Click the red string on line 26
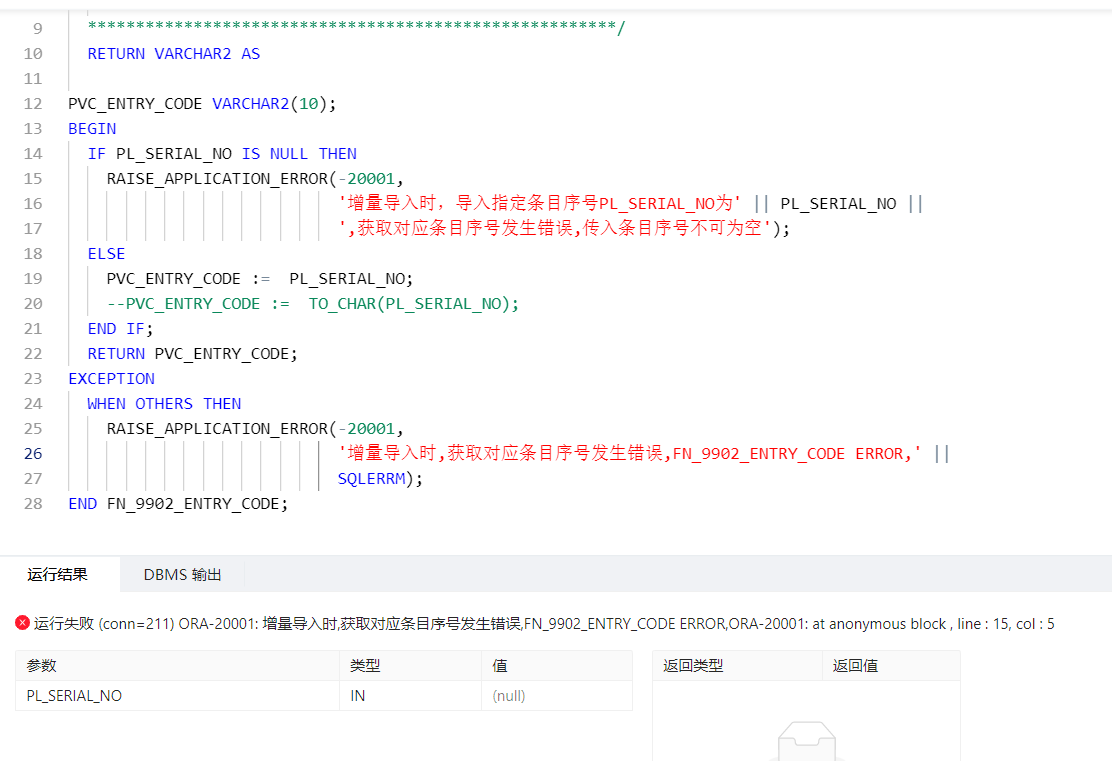 pos(630,453)
